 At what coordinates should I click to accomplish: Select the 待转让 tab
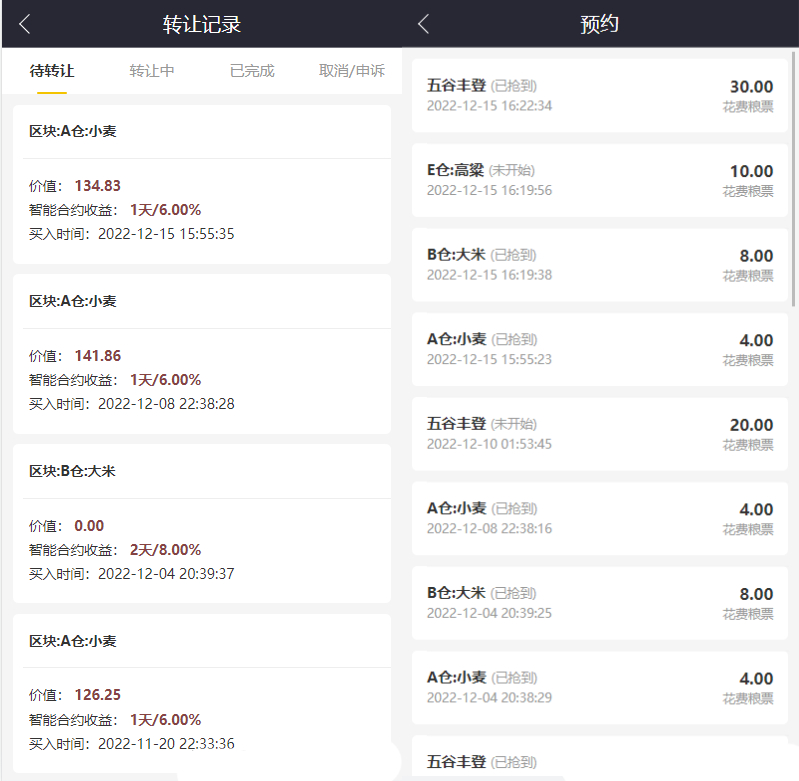52,71
